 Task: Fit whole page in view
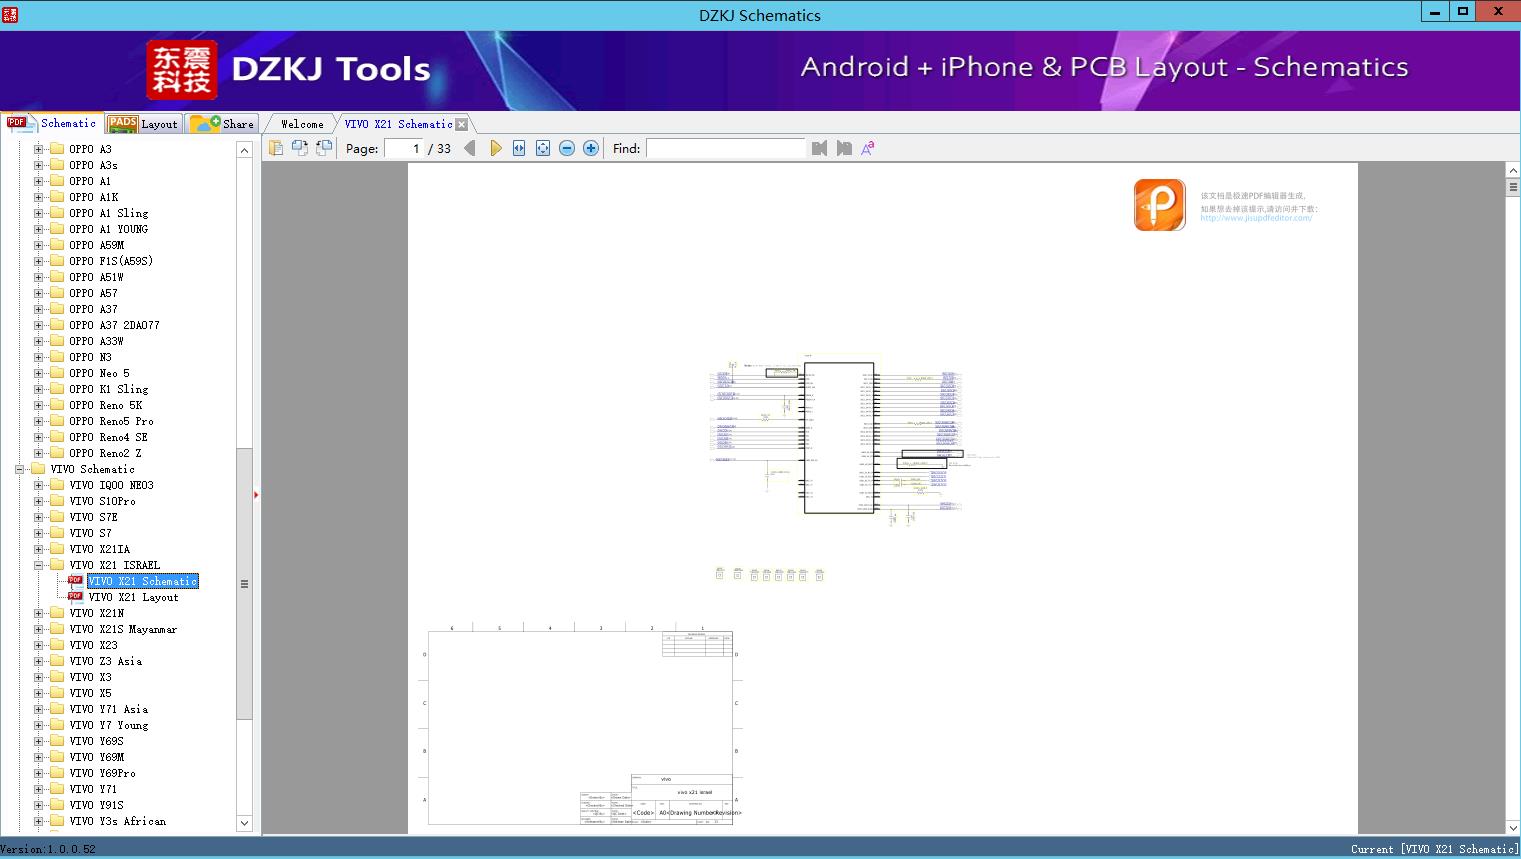[x=543, y=148]
